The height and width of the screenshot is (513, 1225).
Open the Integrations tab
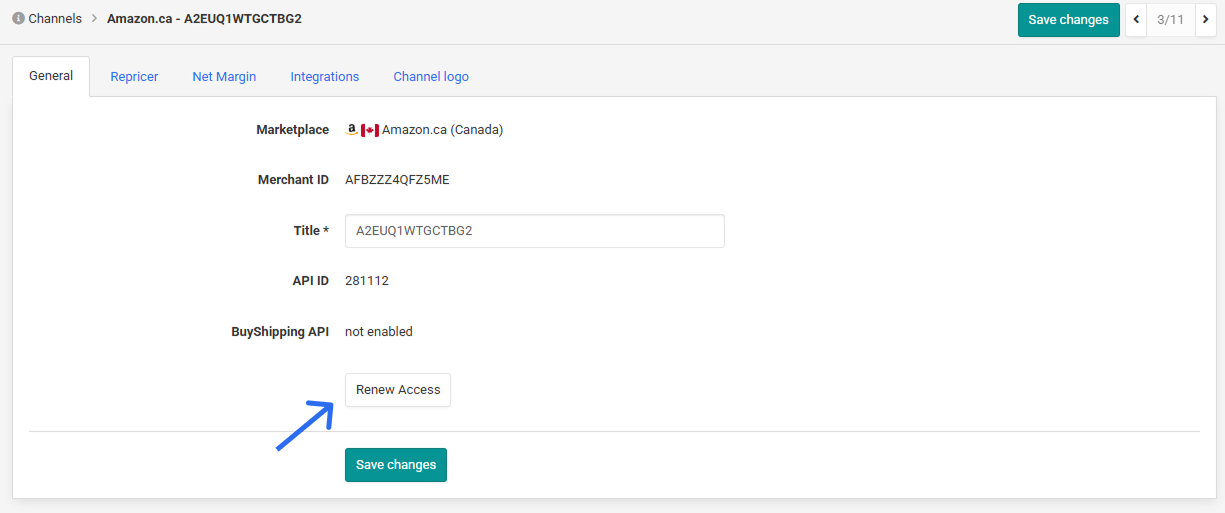(325, 77)
